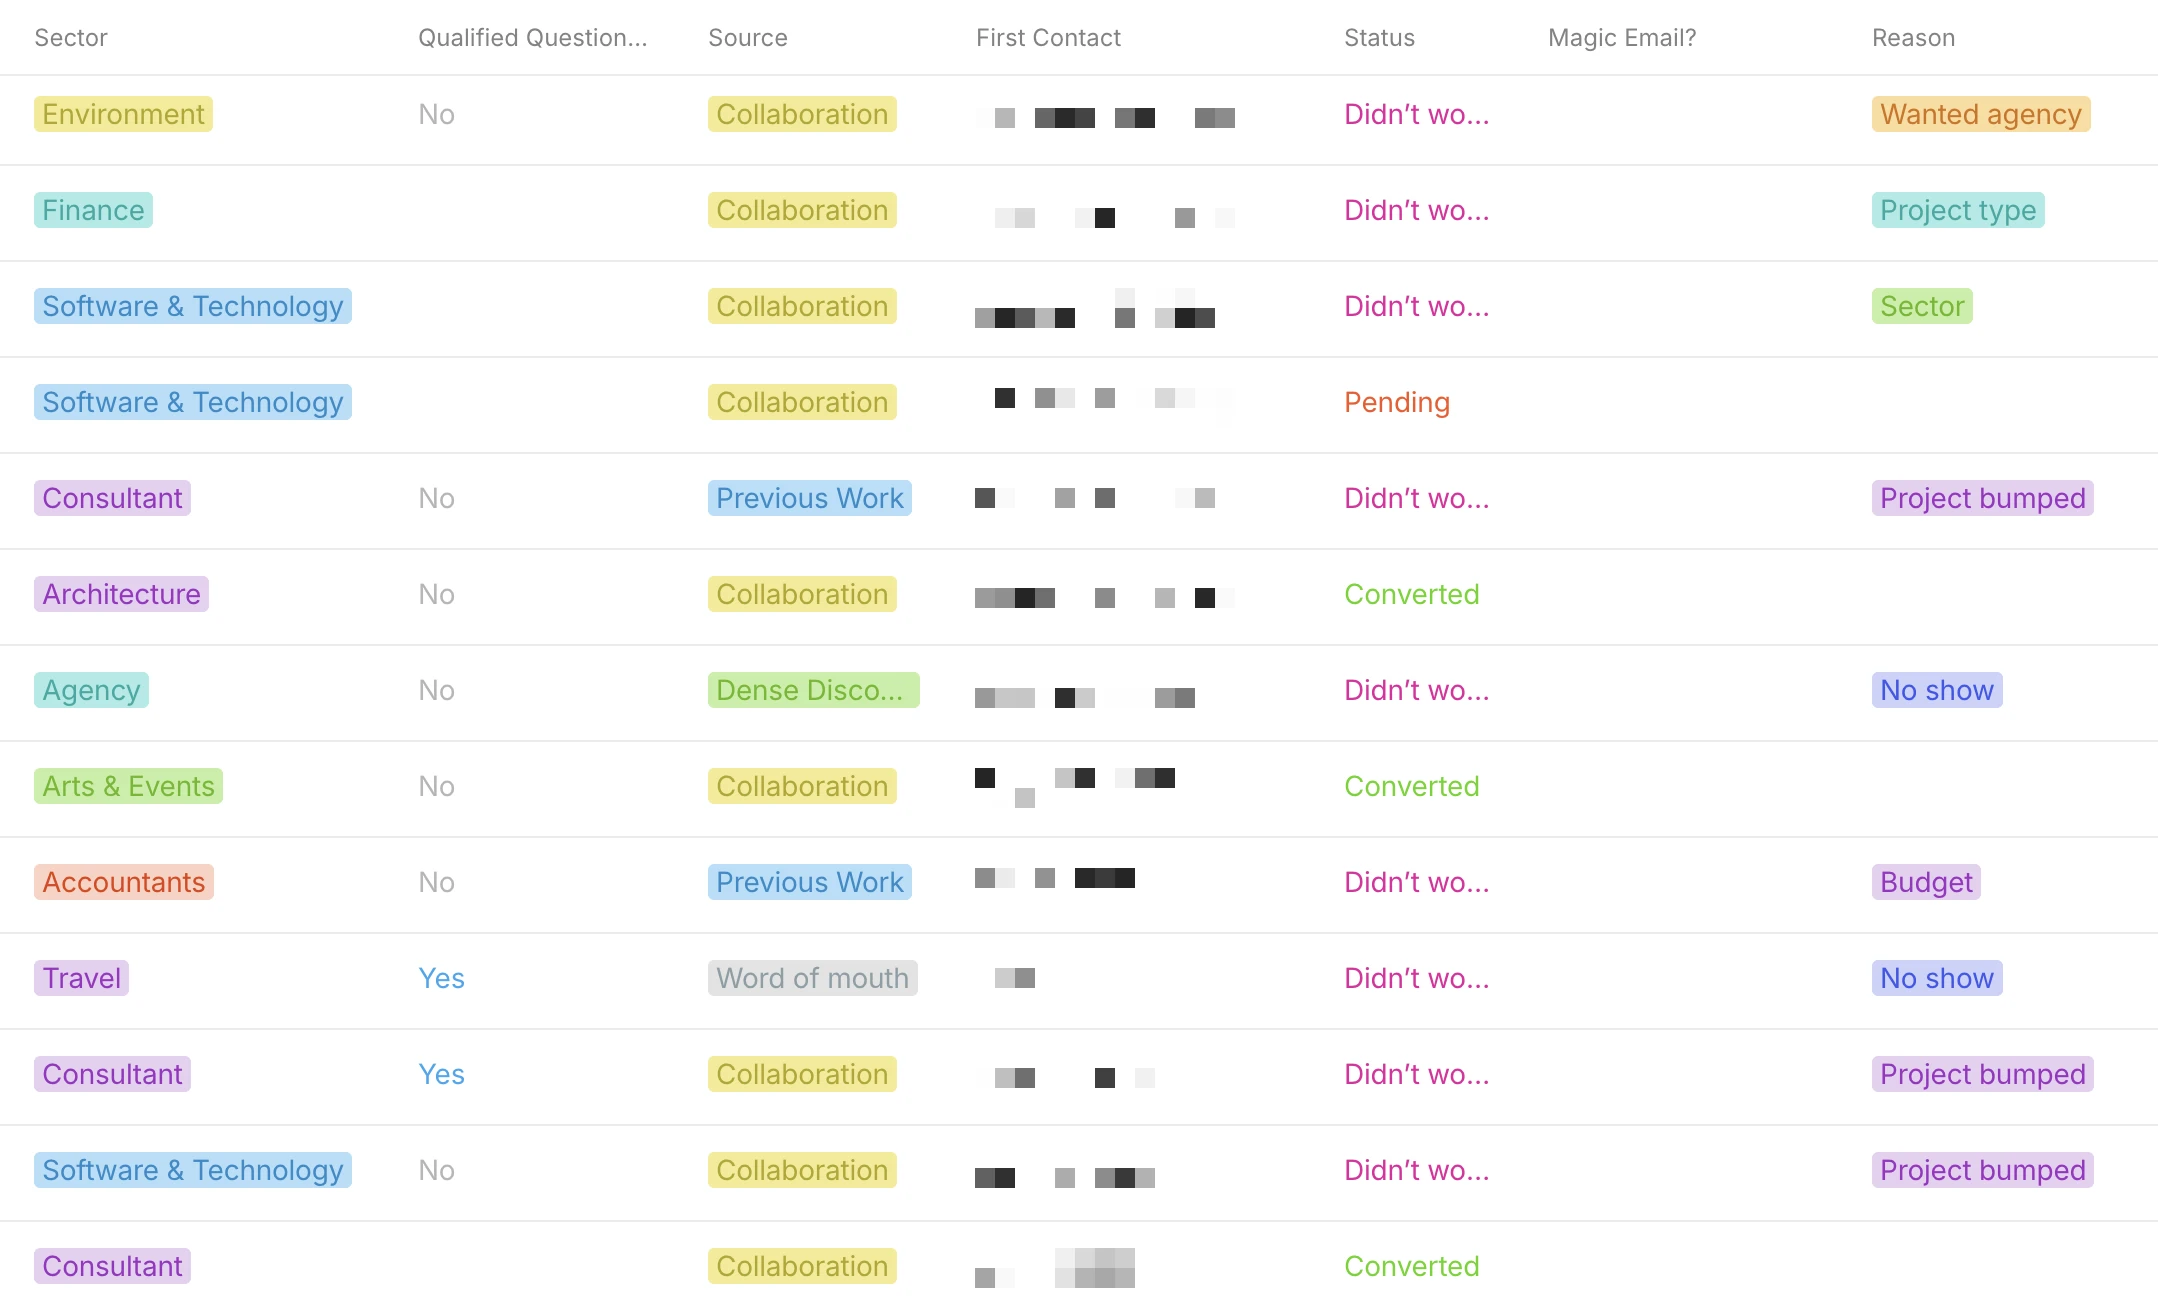2158x1315 pixels.
Task: Click the Converted status on Architecture row
Action: 1412,594
